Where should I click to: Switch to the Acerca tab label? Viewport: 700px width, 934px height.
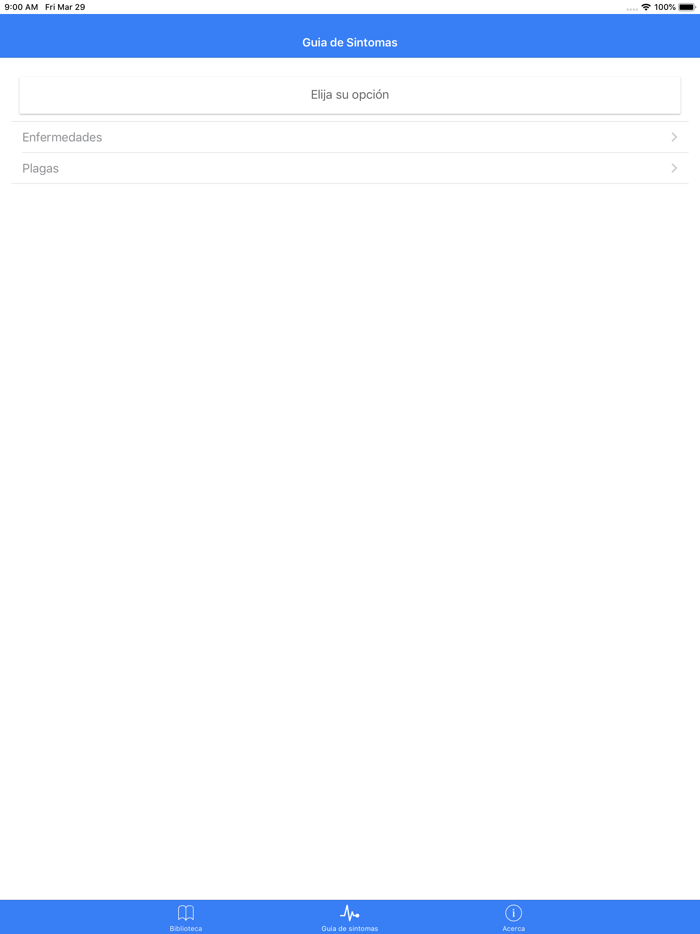click(514, 928)
